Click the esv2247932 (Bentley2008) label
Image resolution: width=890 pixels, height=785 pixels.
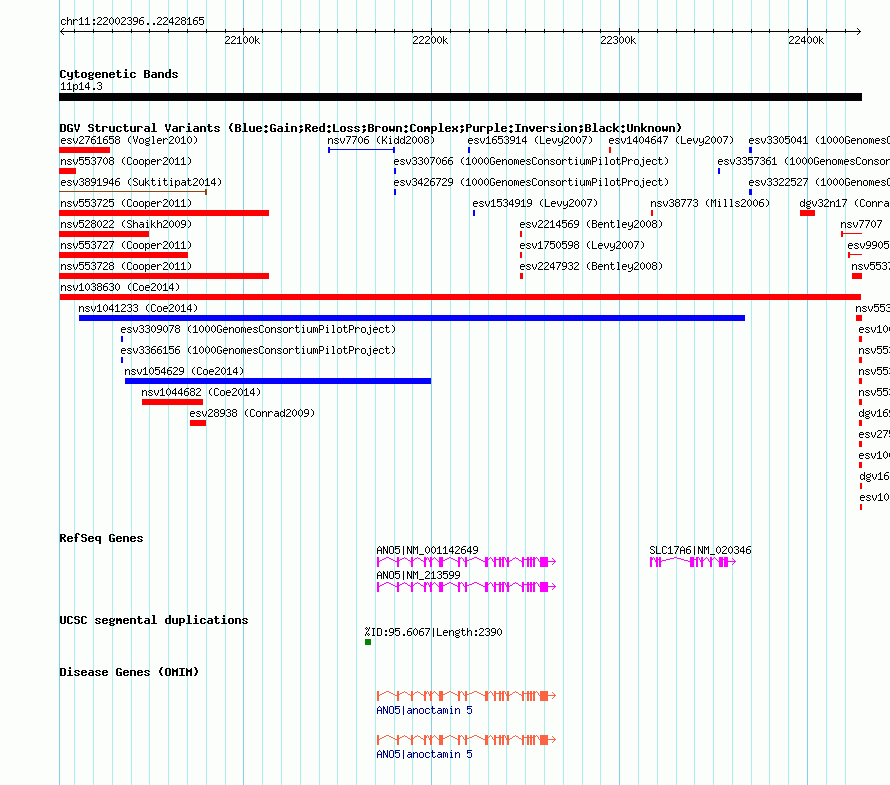[x=591, y=266]
